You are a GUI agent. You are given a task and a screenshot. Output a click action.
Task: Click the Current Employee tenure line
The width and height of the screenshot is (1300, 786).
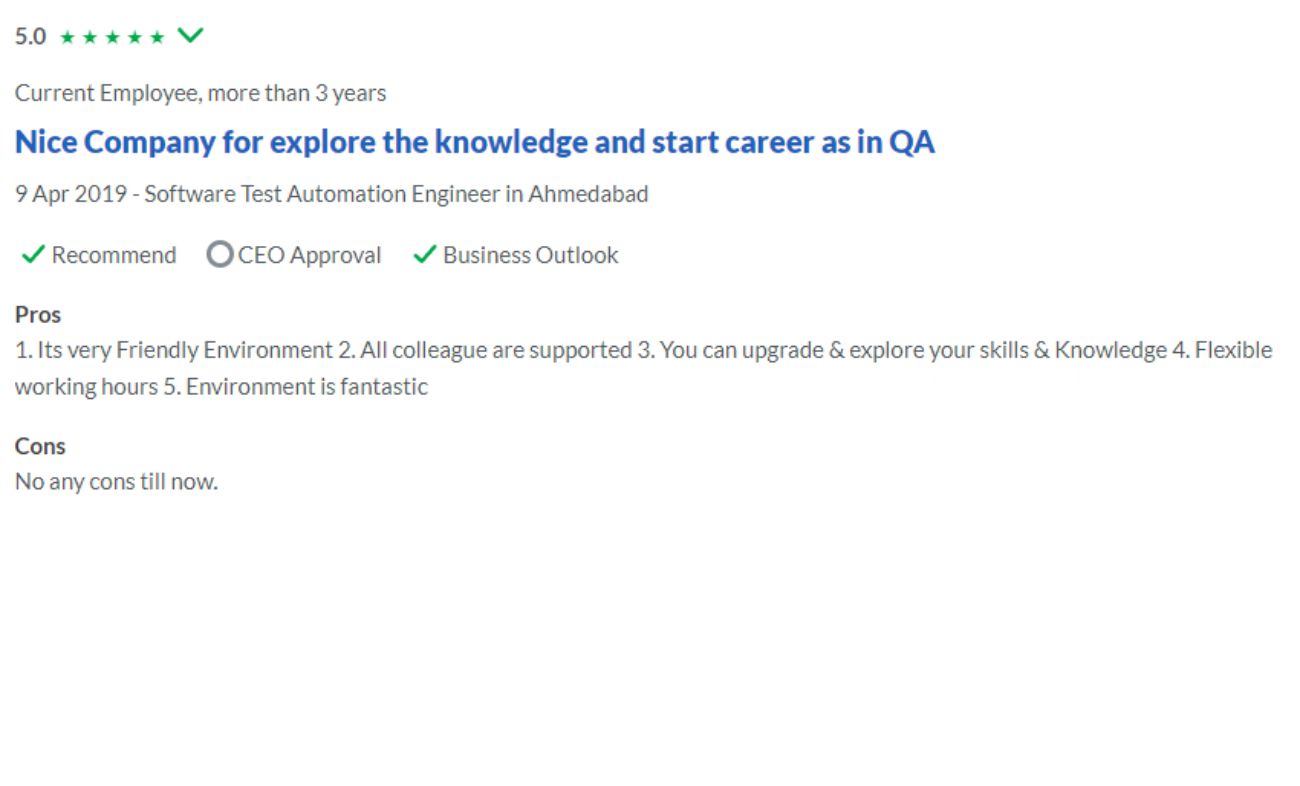(x=201, y=94)
